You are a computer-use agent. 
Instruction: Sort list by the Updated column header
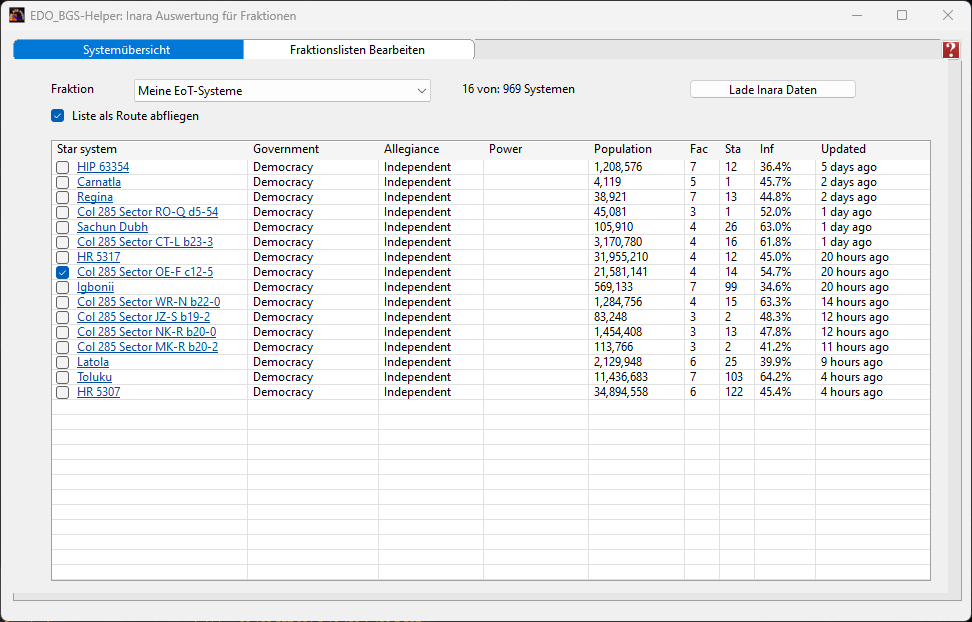pos(843,149)
